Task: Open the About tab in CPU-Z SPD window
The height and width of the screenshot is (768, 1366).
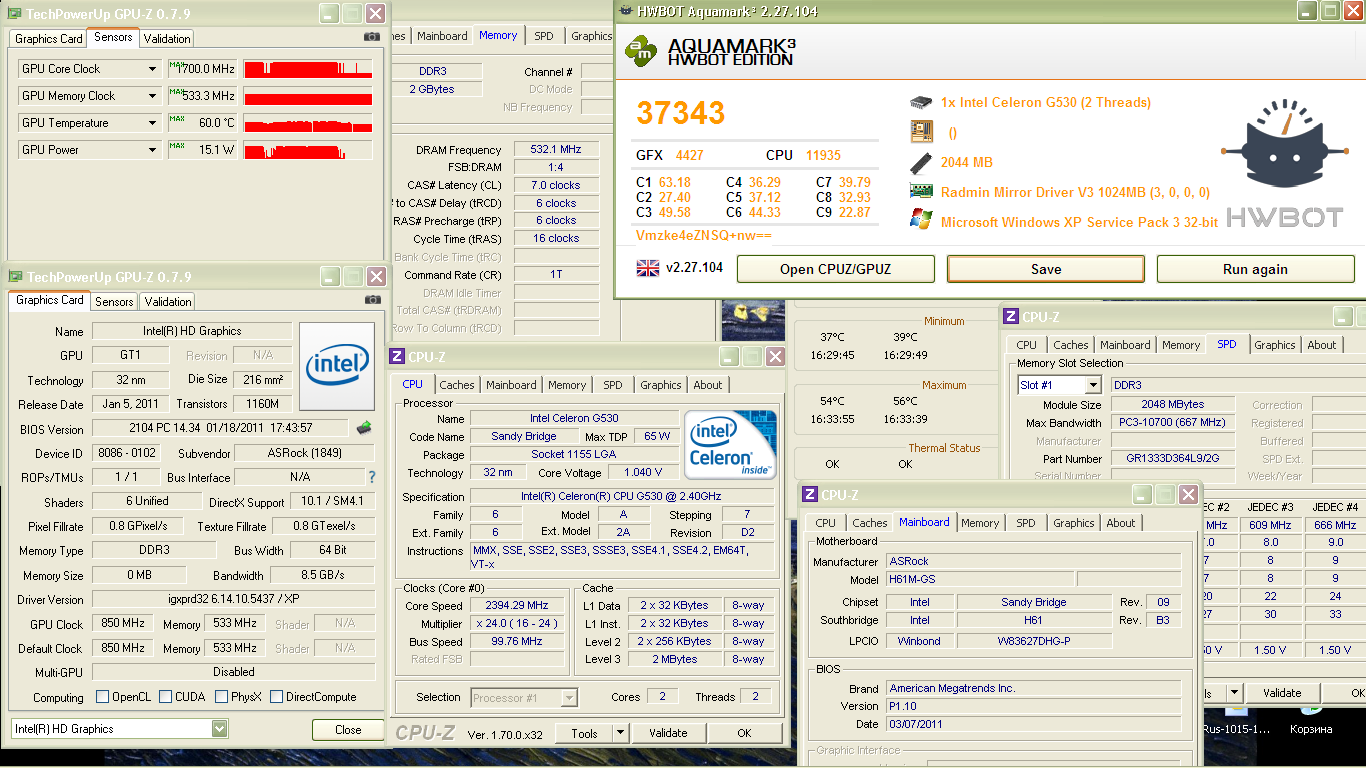Action: [x=1322, y=345]
